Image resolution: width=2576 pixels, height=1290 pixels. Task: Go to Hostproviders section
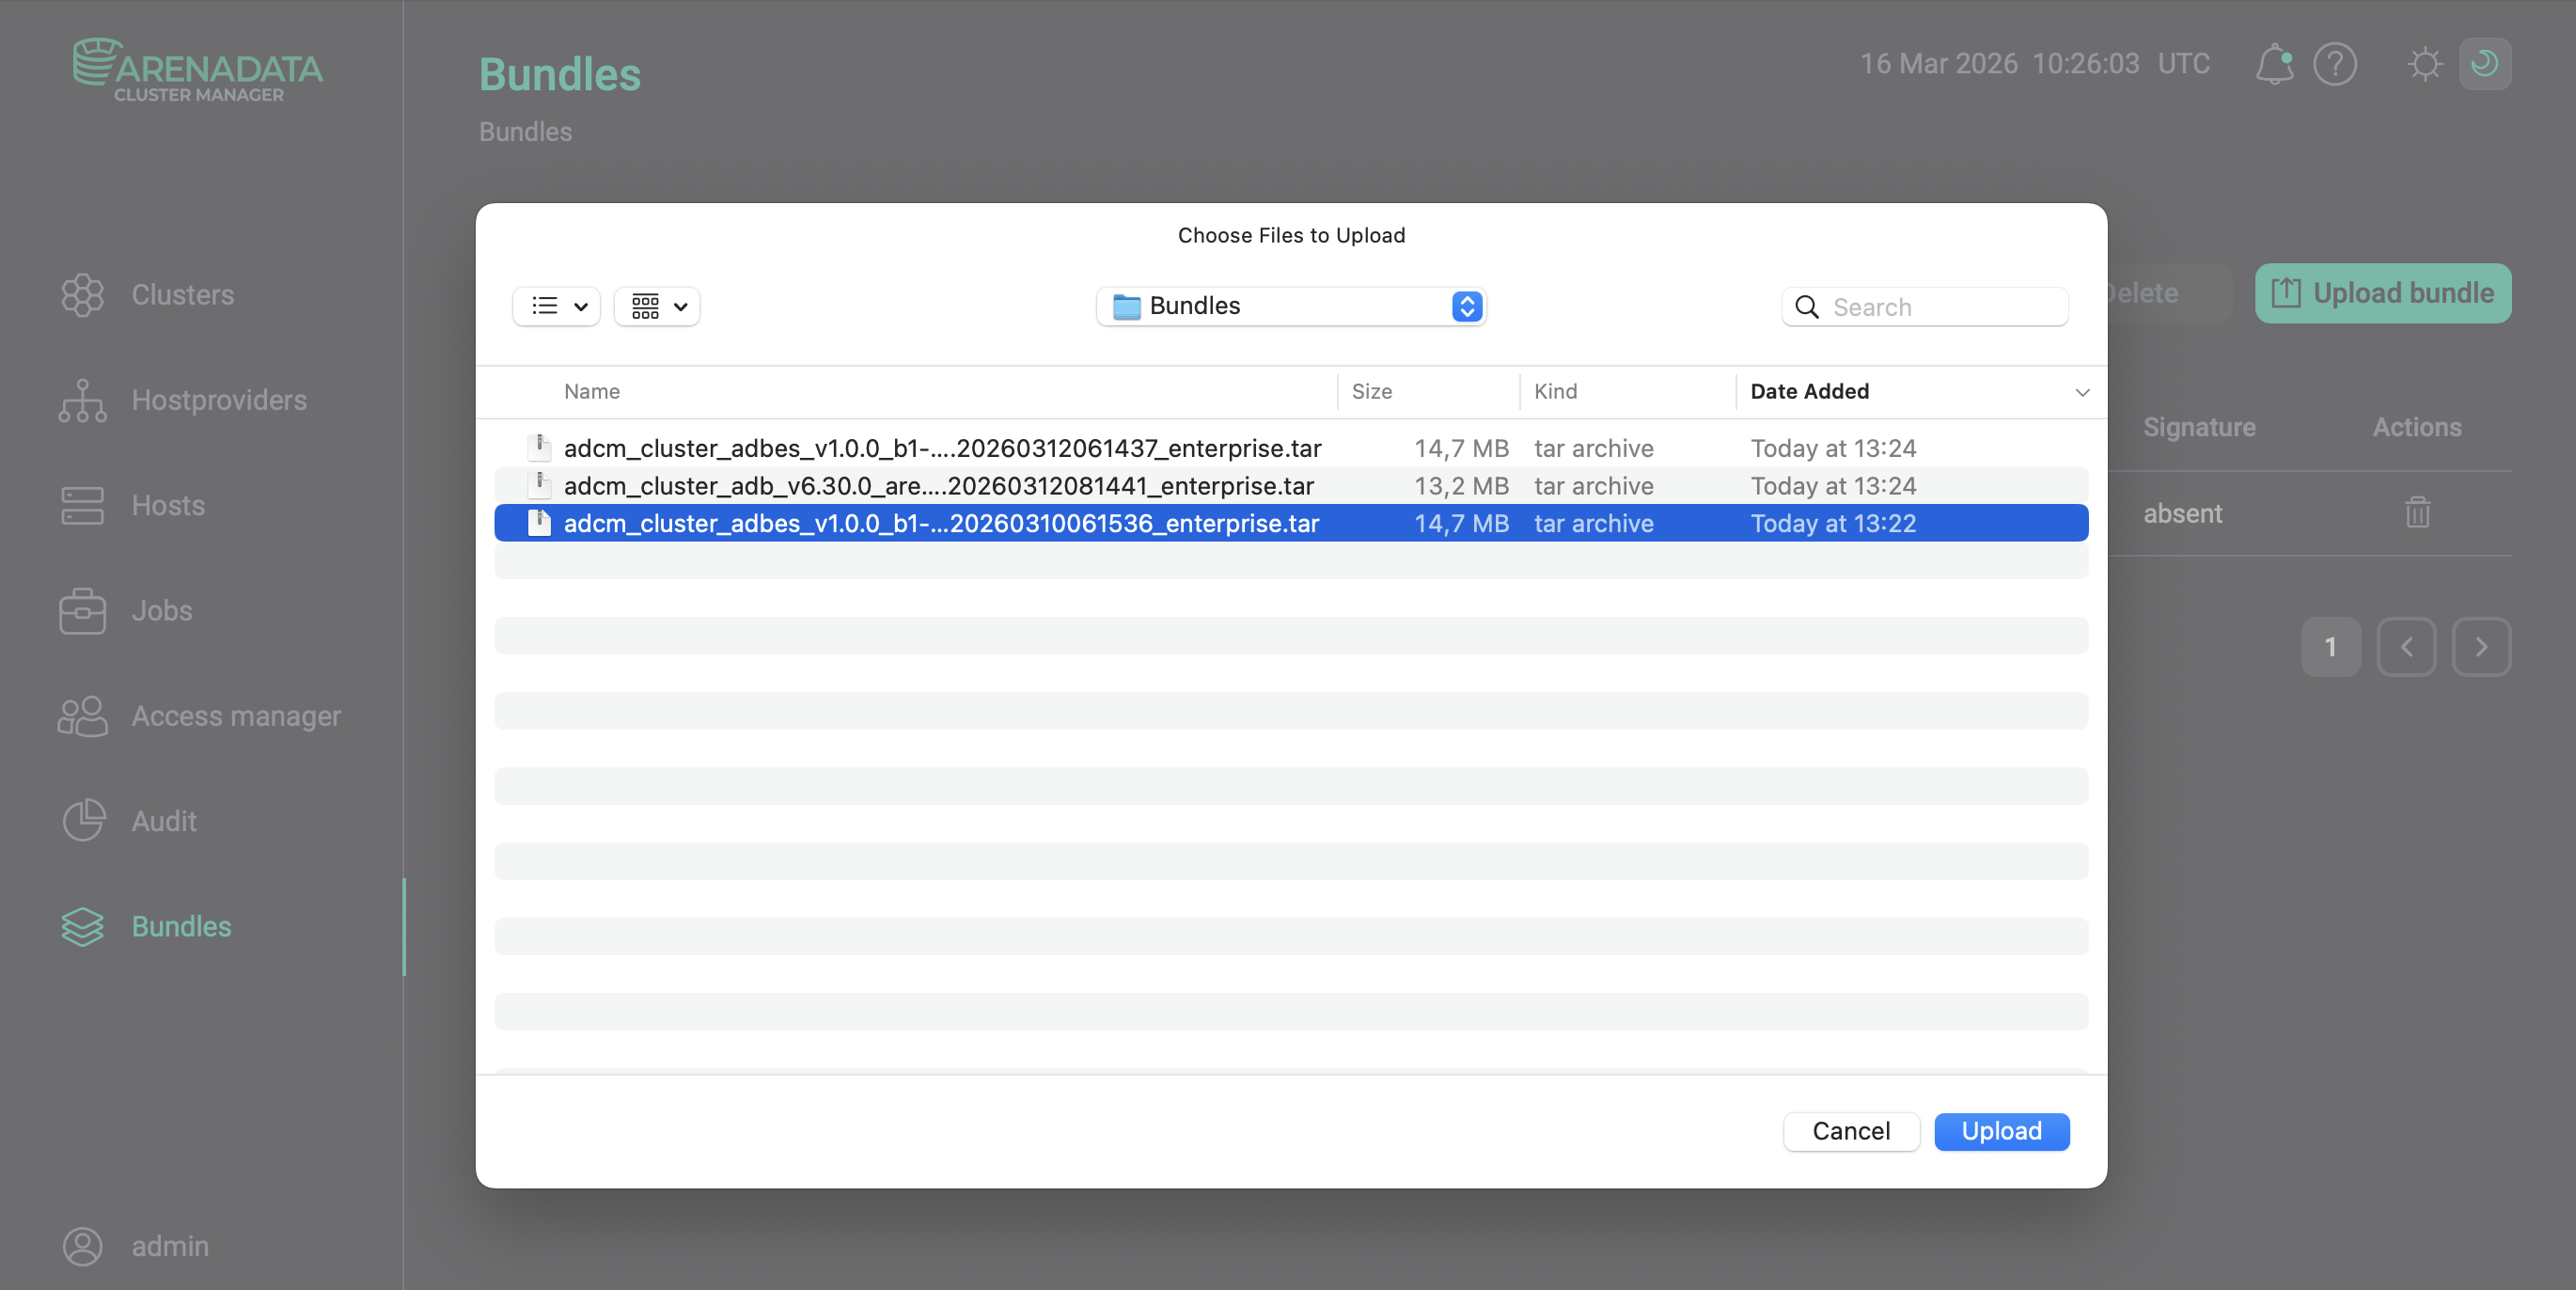(x=218, y=400)
